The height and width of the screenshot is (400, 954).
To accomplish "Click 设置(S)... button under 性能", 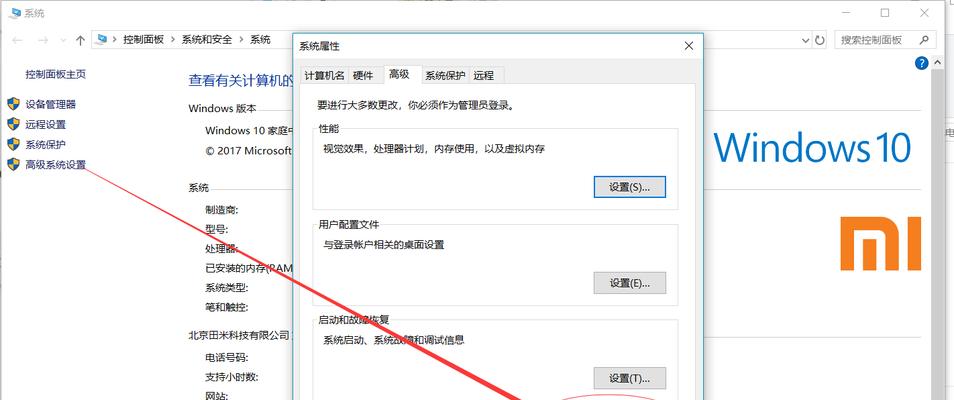I will click(x=630, y=187).
